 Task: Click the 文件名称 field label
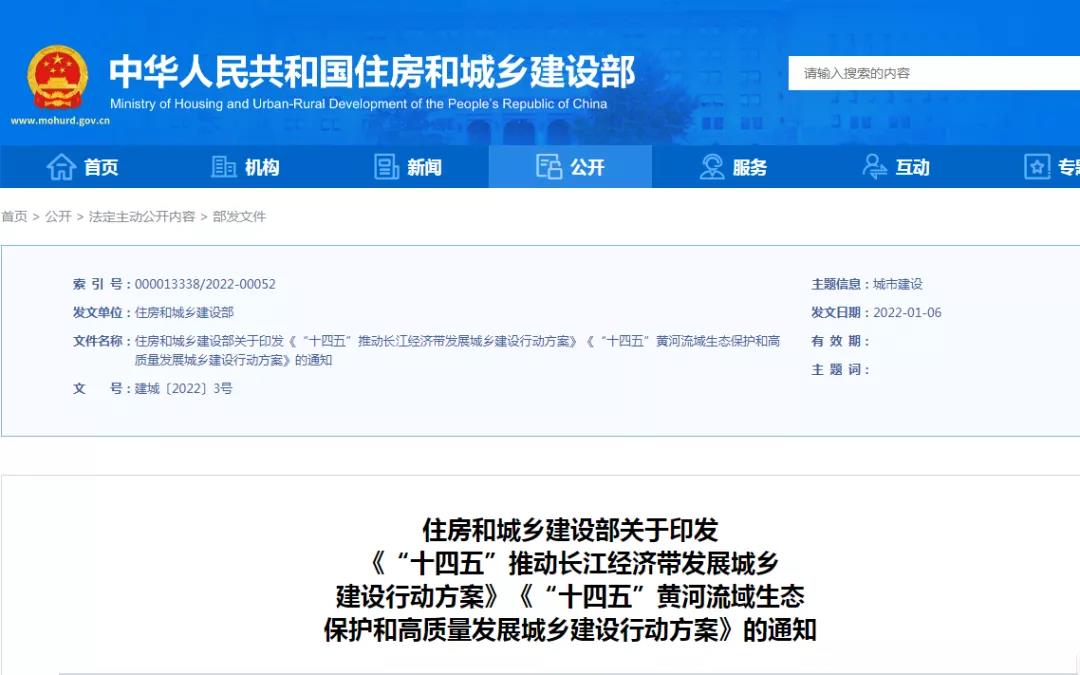click(102, 341)
